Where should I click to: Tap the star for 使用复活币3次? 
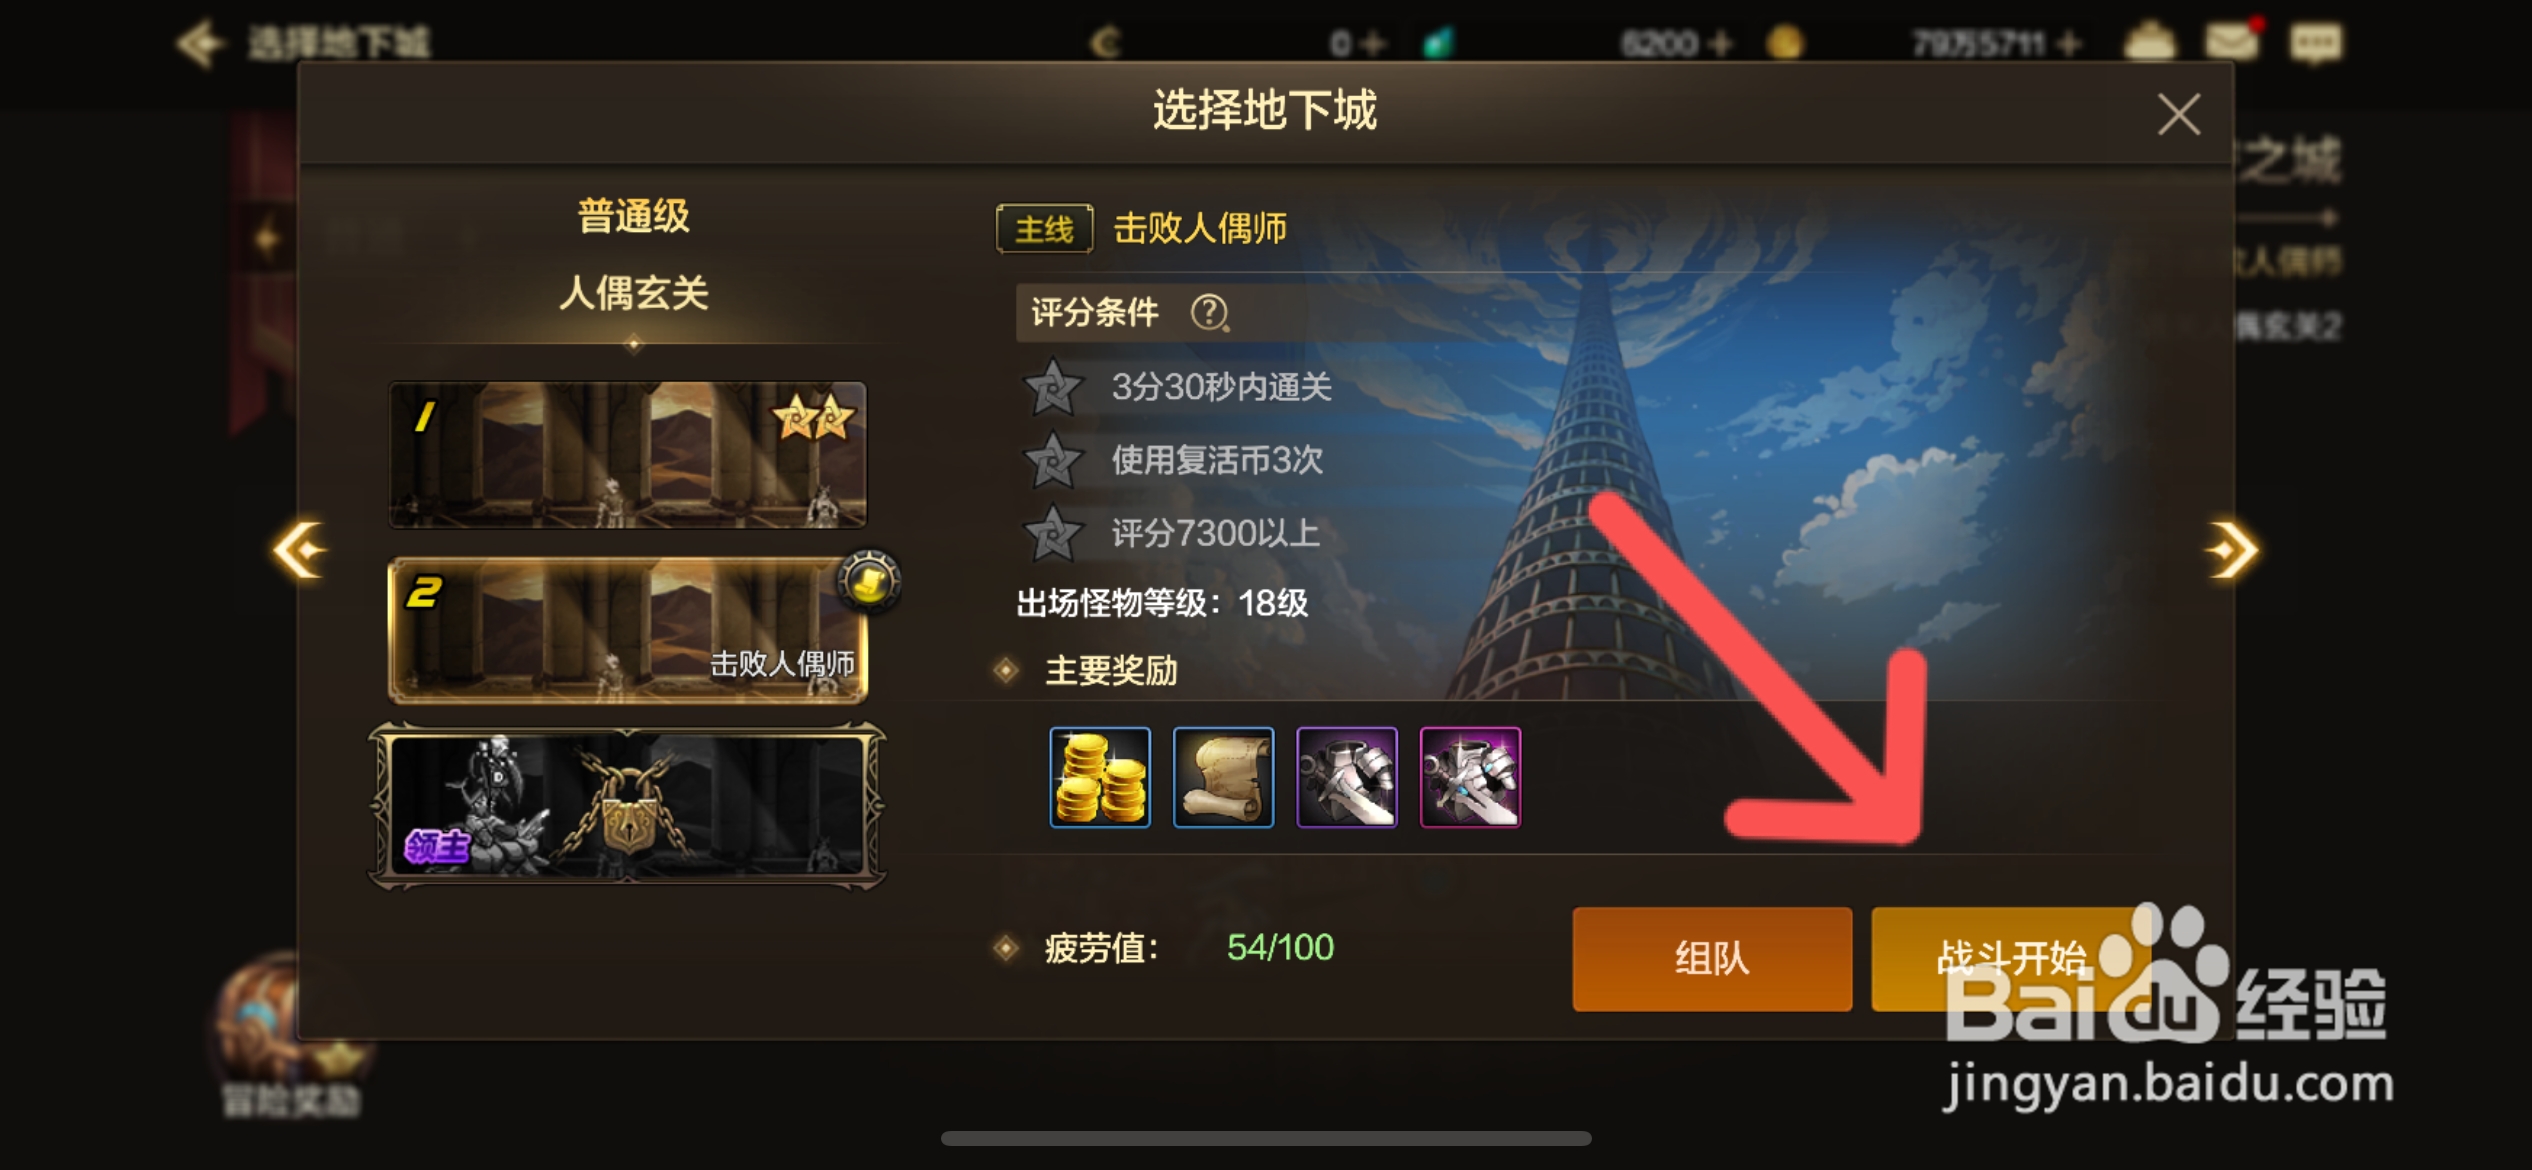[x=1052, y=461]
